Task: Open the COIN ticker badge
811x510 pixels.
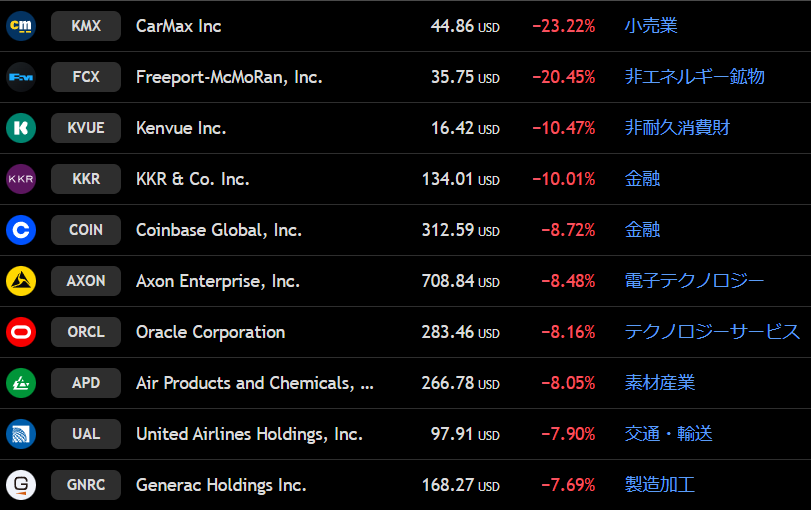Action: [x=86, y=230]
